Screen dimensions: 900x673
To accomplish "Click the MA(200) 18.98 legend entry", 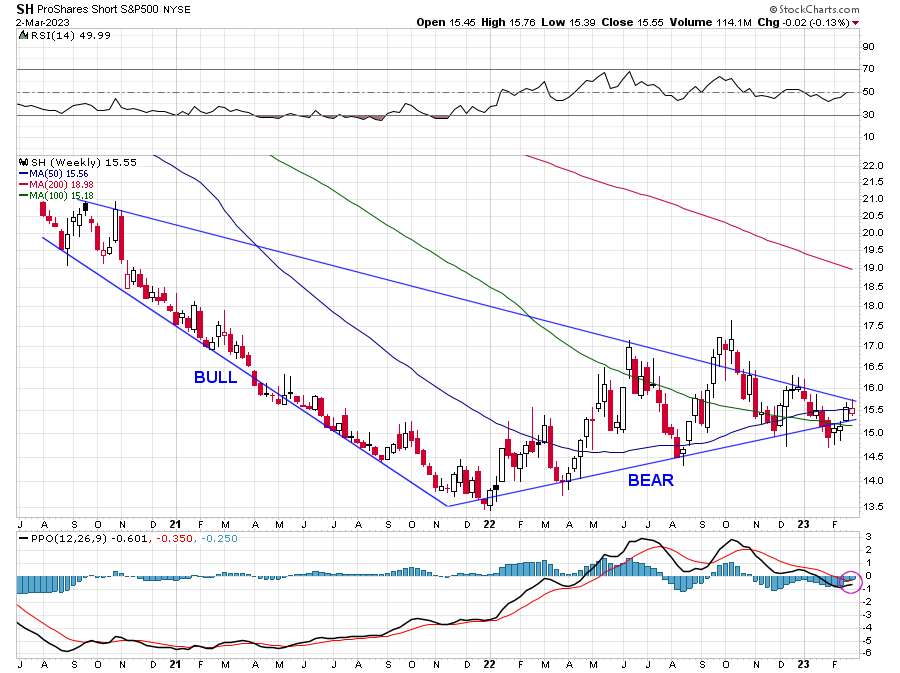I will point(56,185).
